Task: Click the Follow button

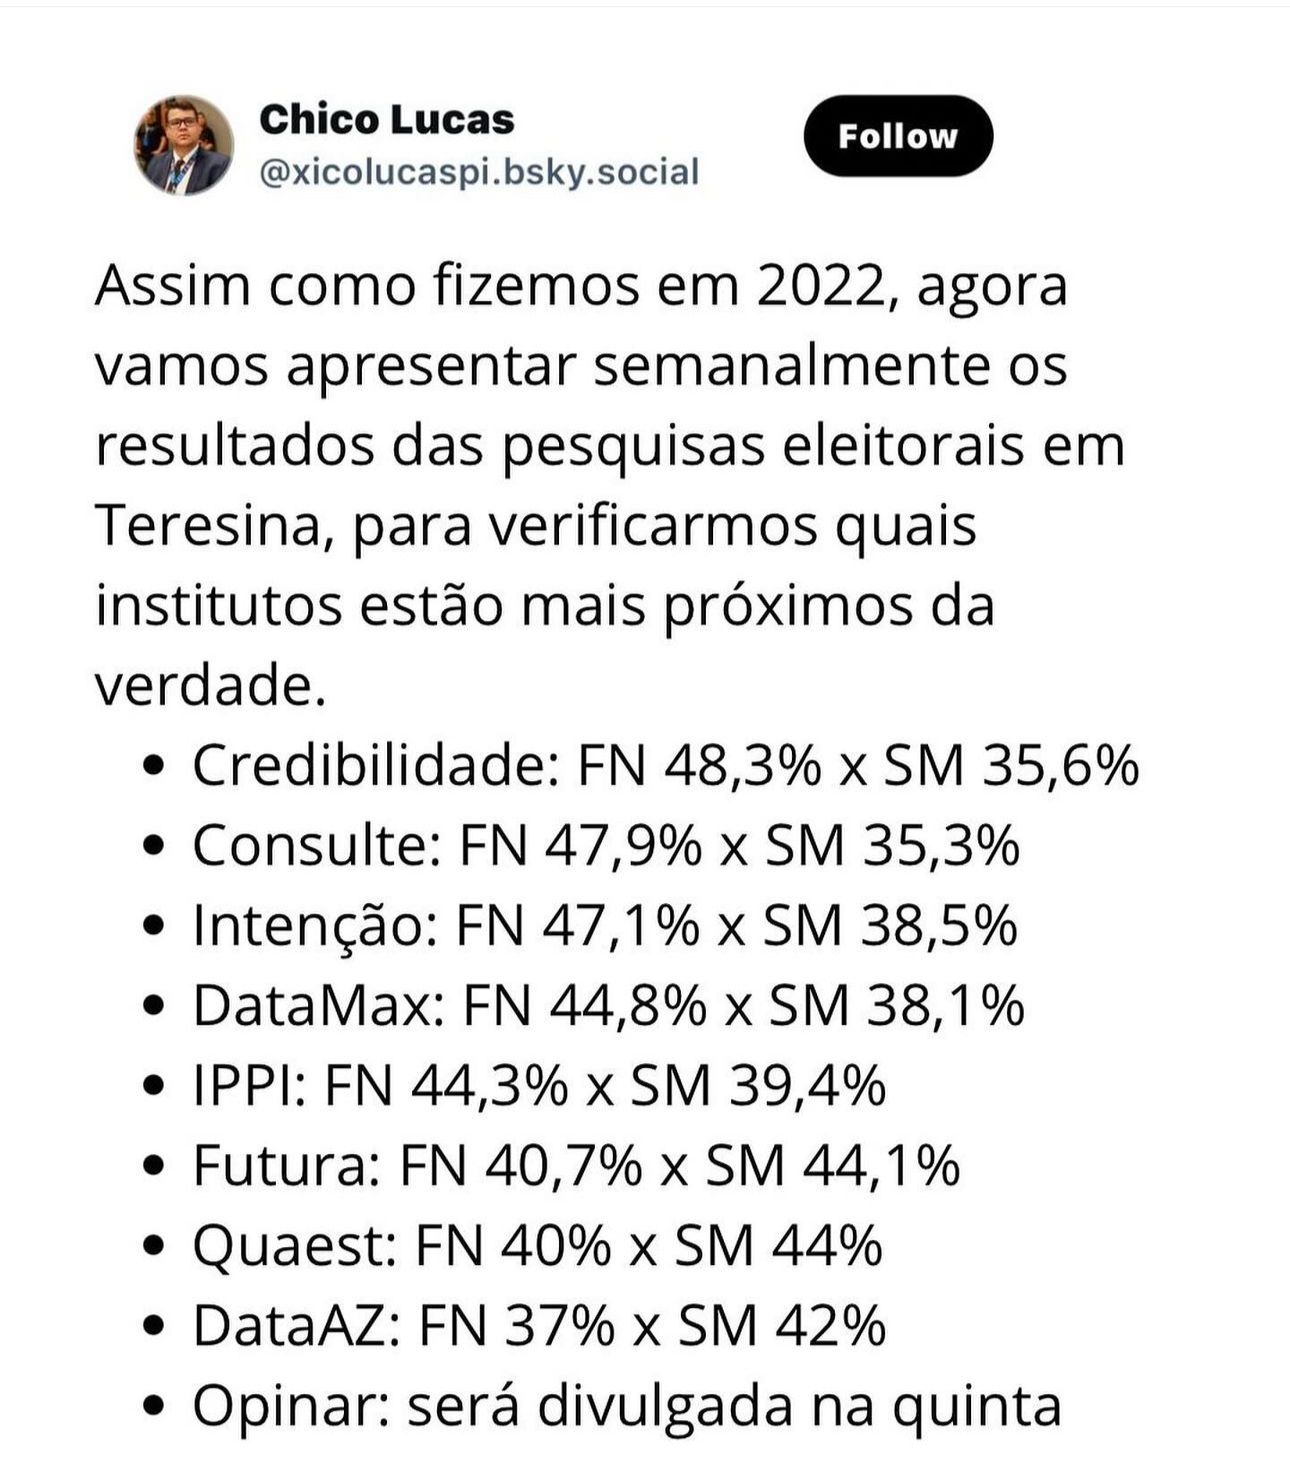Action: (x=898, y=136)
